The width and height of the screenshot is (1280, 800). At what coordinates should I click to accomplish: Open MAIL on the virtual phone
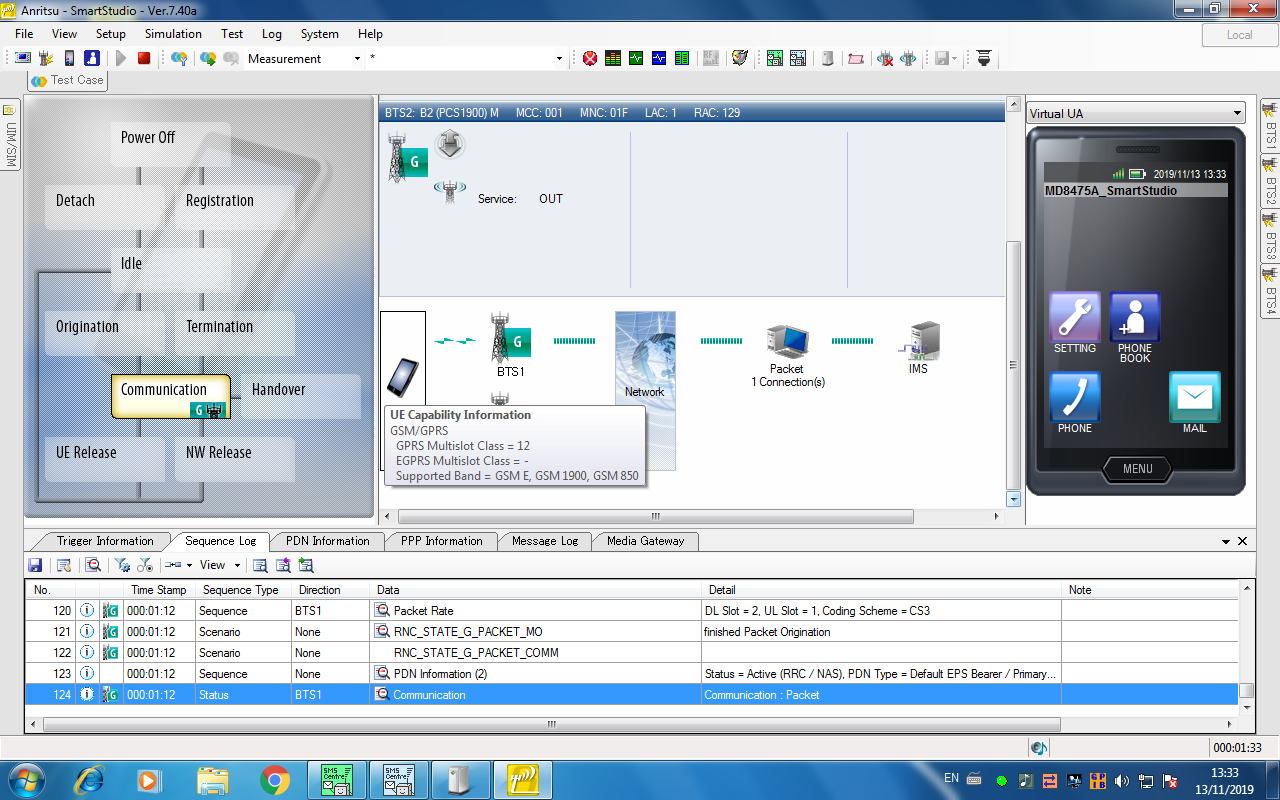(x=1195, y=403)
